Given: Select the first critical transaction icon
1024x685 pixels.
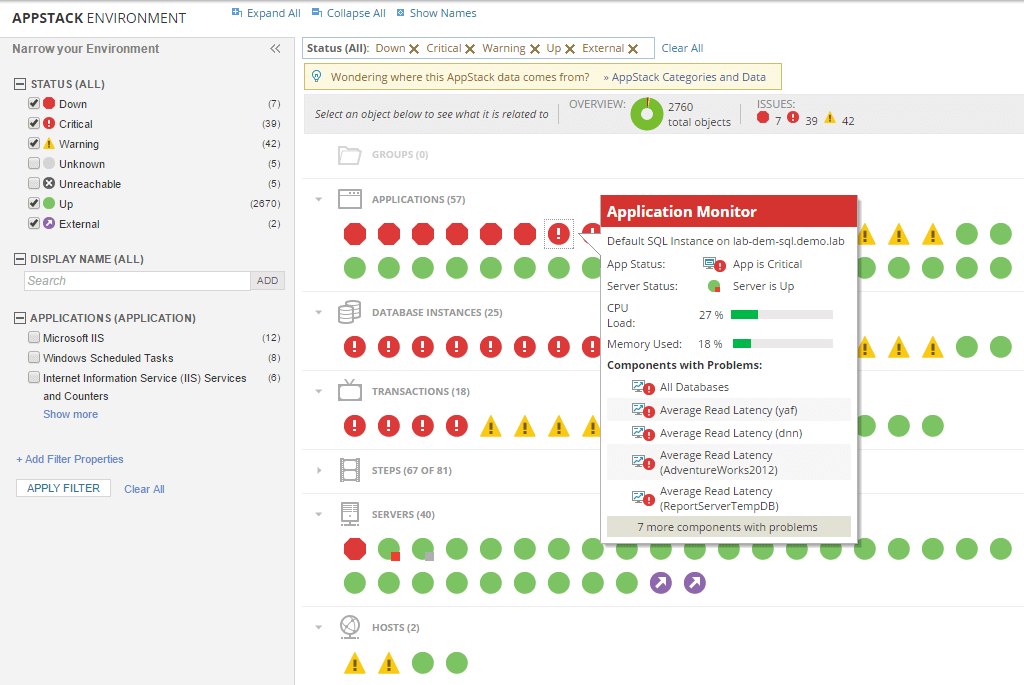Looking at the screenshot, I should click(x=355, y=426).
